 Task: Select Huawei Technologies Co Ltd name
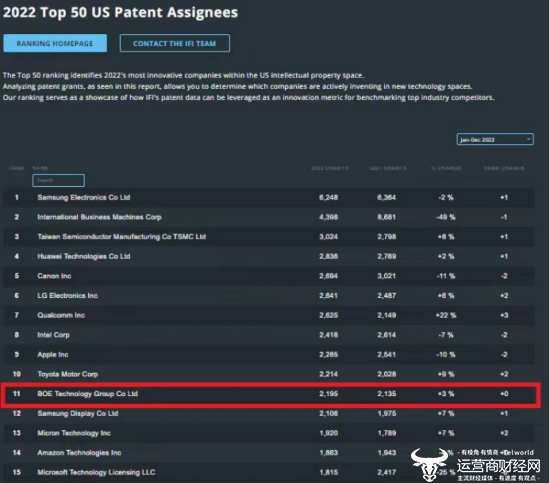(x=84, y=256)
